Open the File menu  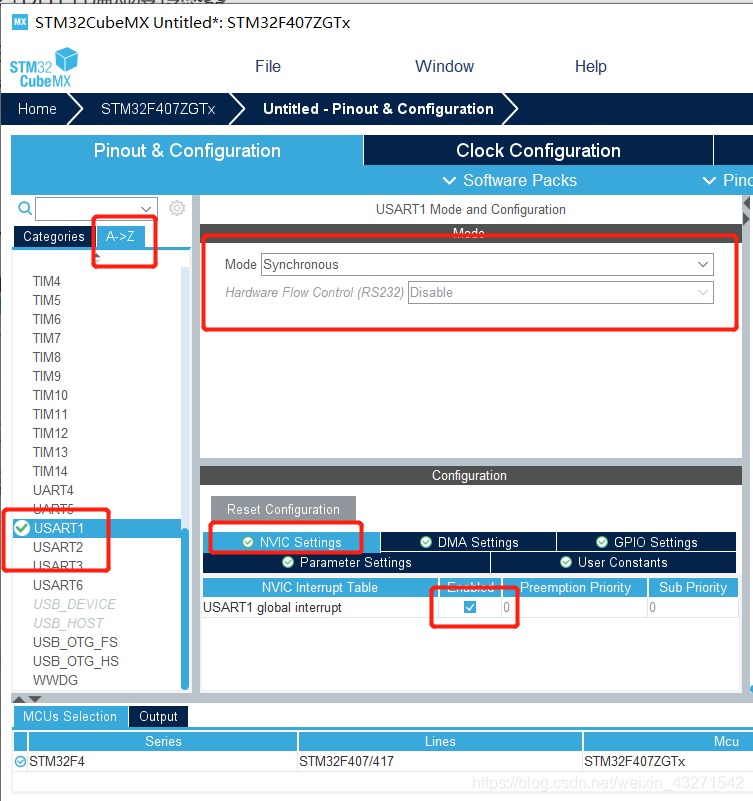[268, 66]
